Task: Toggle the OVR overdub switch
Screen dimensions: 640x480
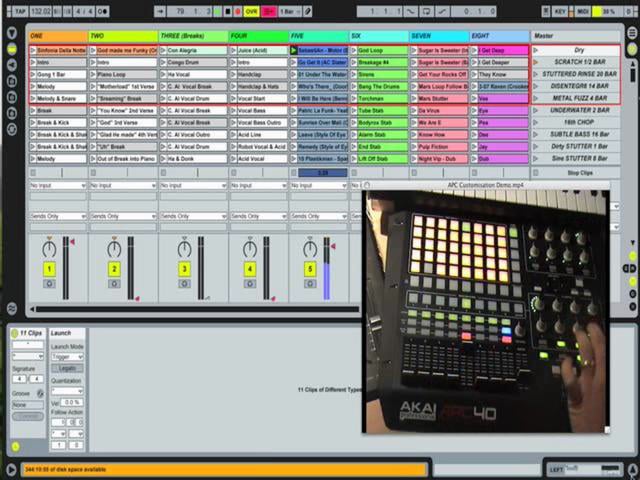Action: [x=251, y=11]
